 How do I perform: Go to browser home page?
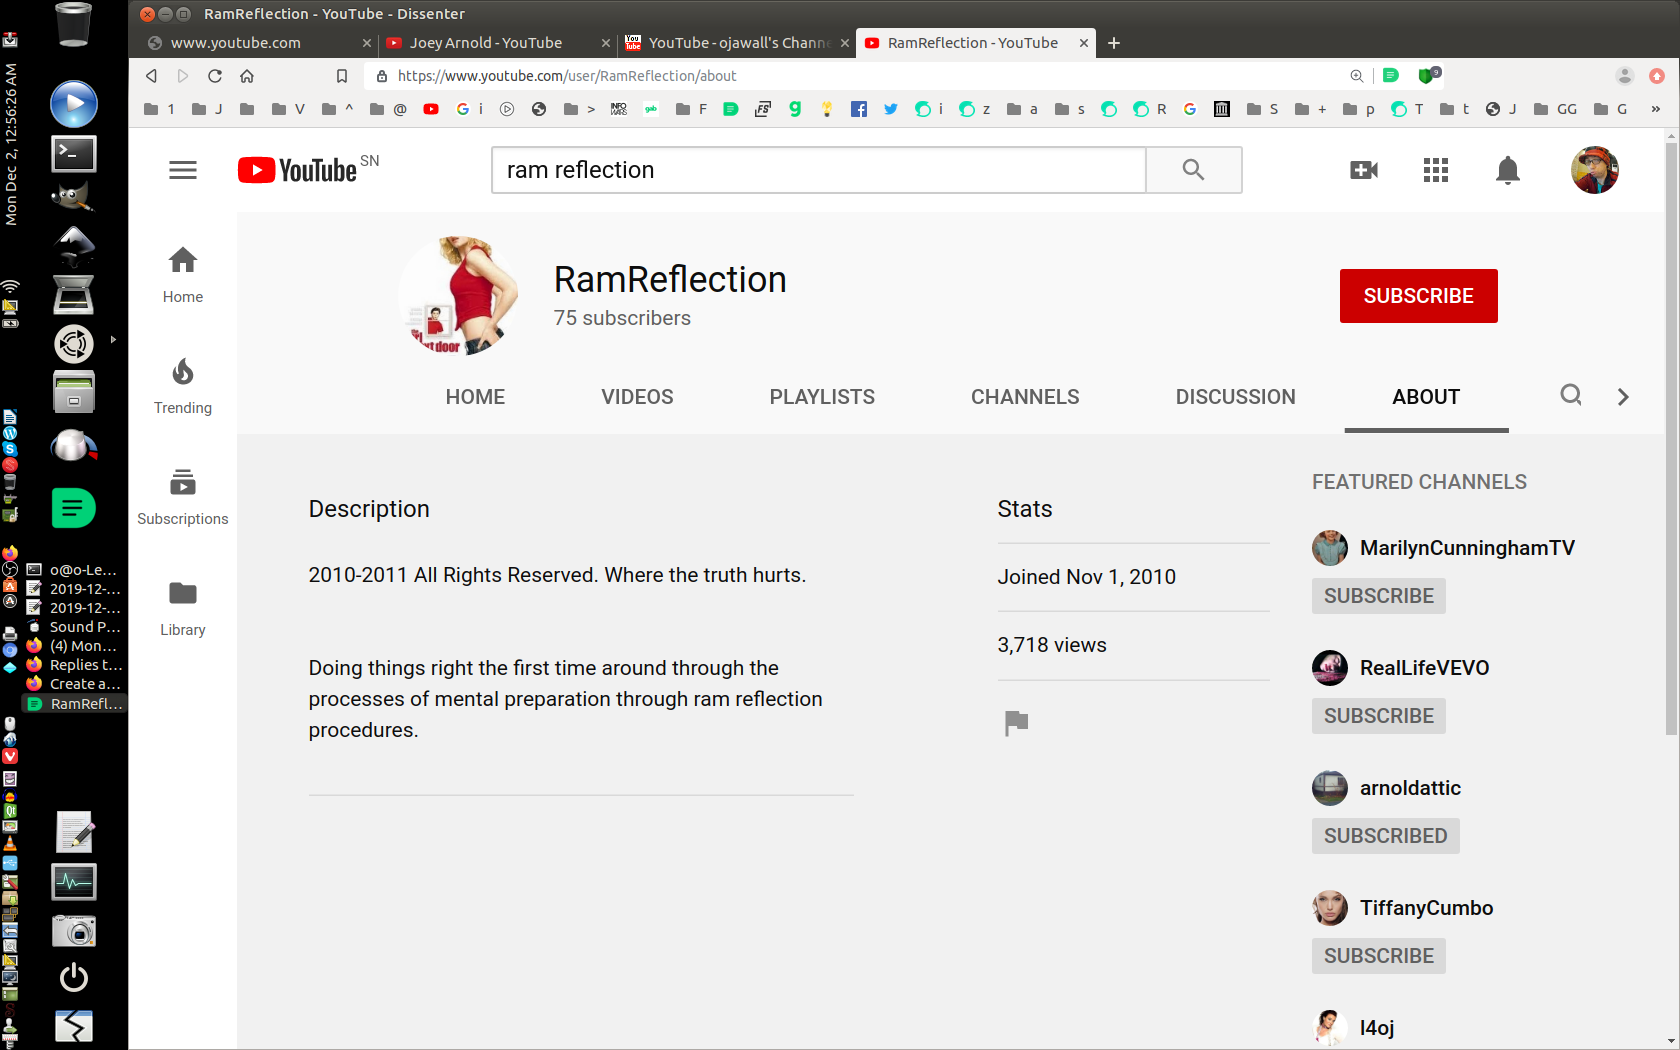247,76
